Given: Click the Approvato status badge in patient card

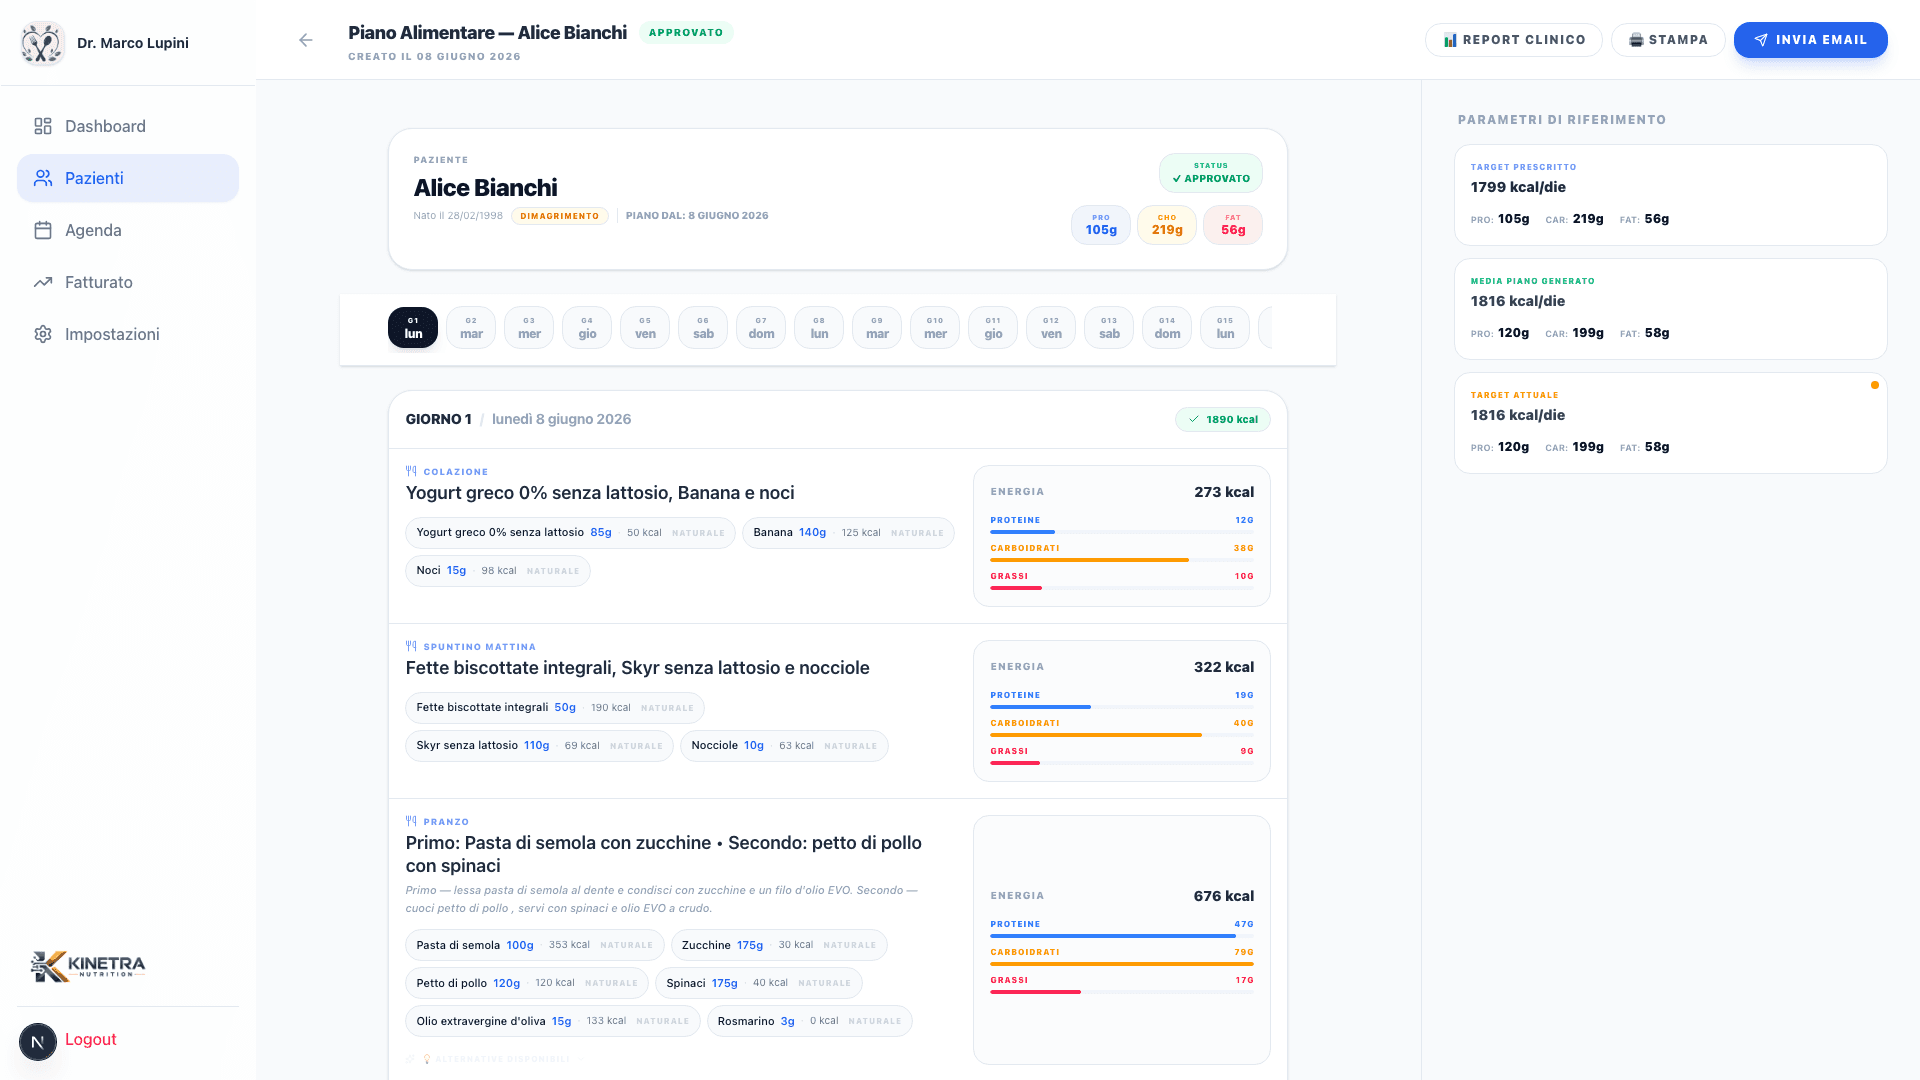Looking at the screenshot, I should click(1210, 173).
